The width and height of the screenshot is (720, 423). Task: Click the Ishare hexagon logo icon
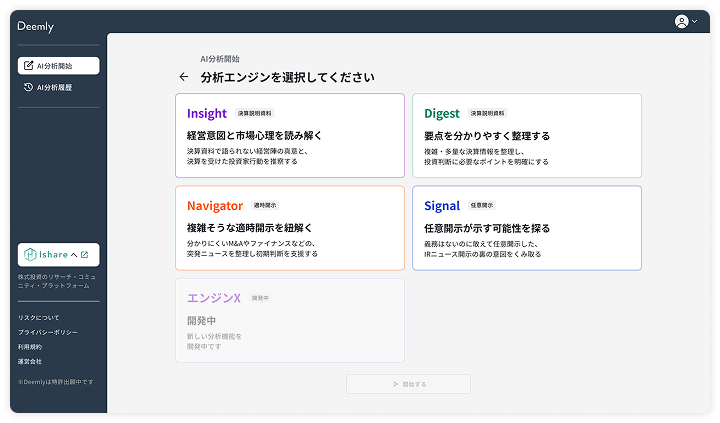[x=31, y=255]
